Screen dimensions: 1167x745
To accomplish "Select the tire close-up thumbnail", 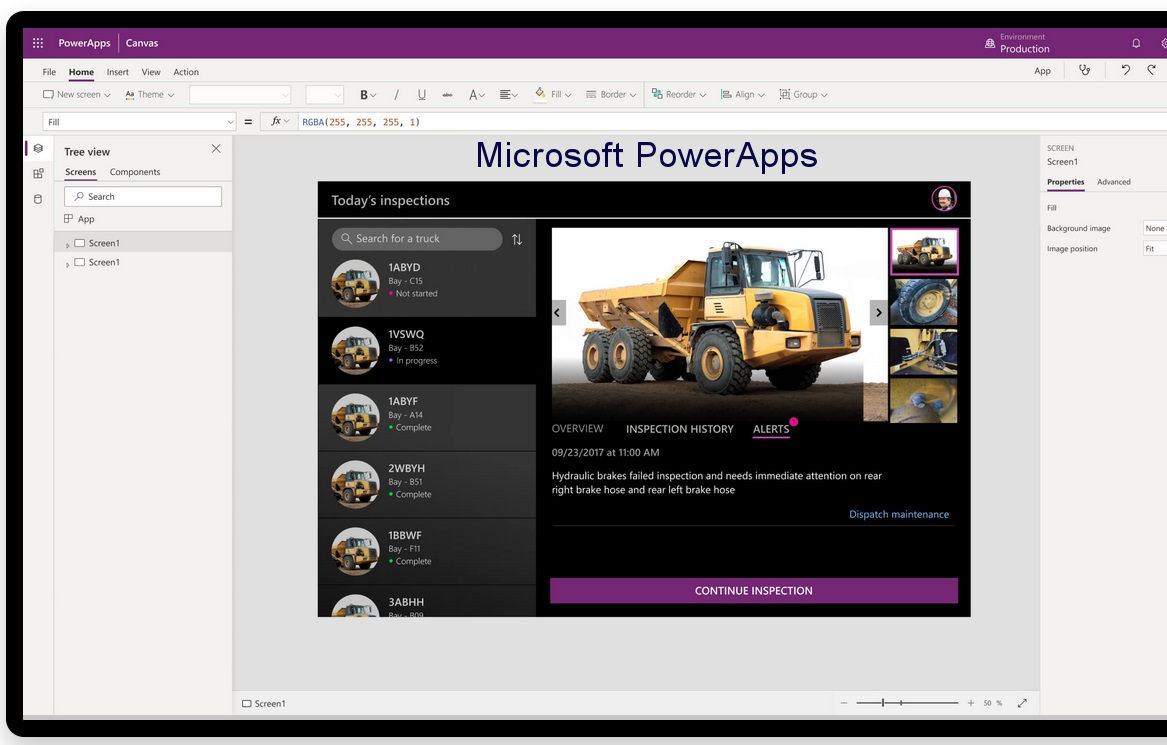I will click(x=924, y=301).
